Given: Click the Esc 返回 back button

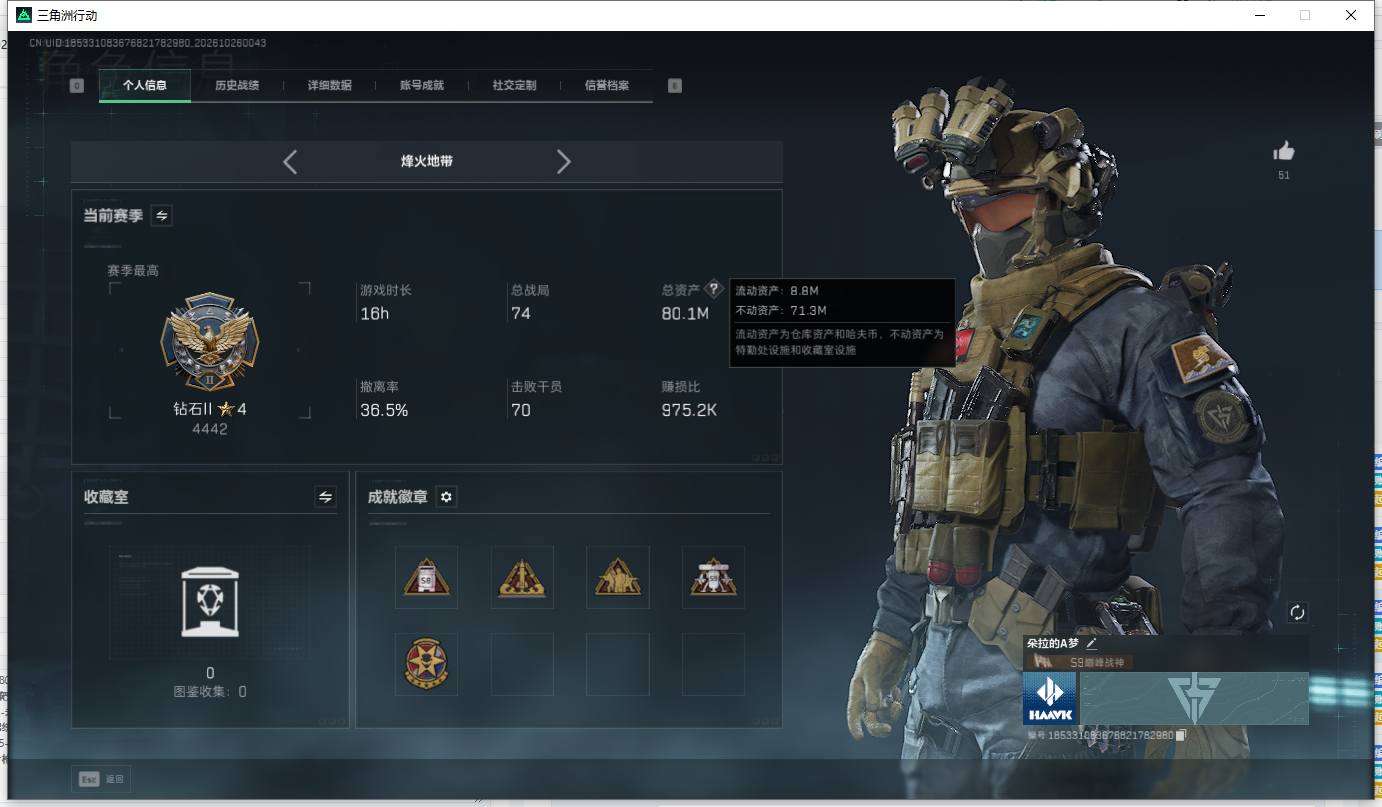Looking at the screenshot, I should pos(101,779).
